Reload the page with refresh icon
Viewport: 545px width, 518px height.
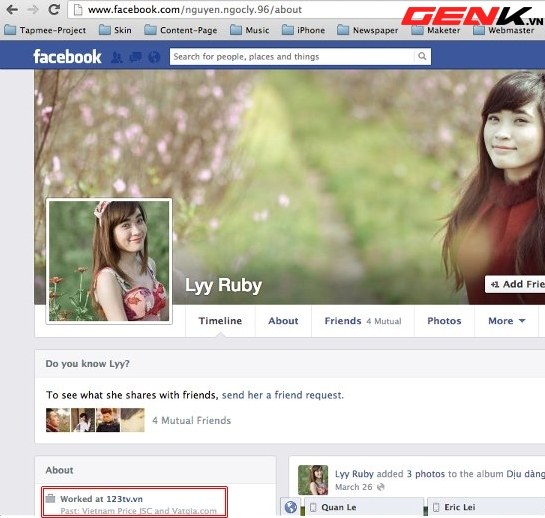[54, 9]
